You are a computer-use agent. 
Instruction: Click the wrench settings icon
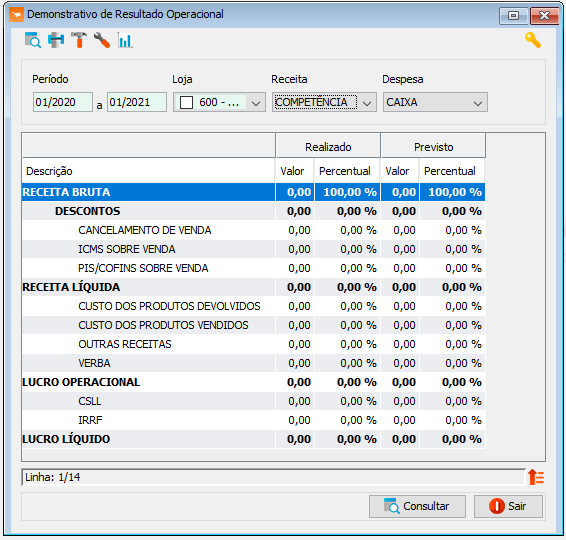pos(102,40)
